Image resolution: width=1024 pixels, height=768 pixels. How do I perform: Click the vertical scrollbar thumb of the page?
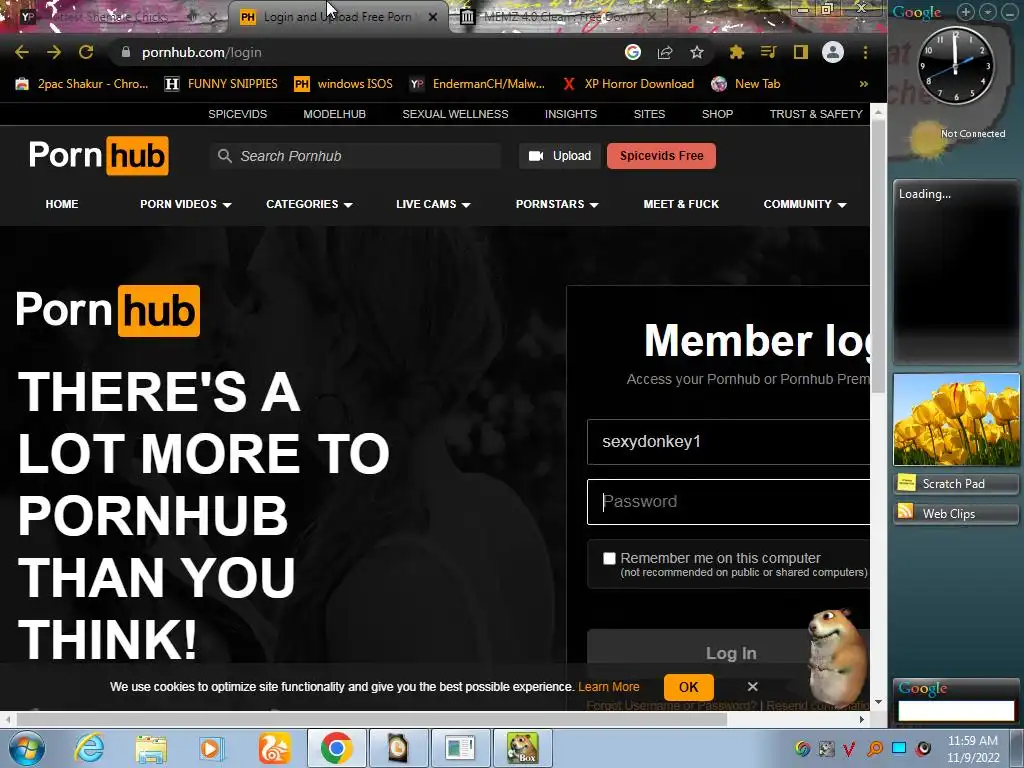(878, 257)
